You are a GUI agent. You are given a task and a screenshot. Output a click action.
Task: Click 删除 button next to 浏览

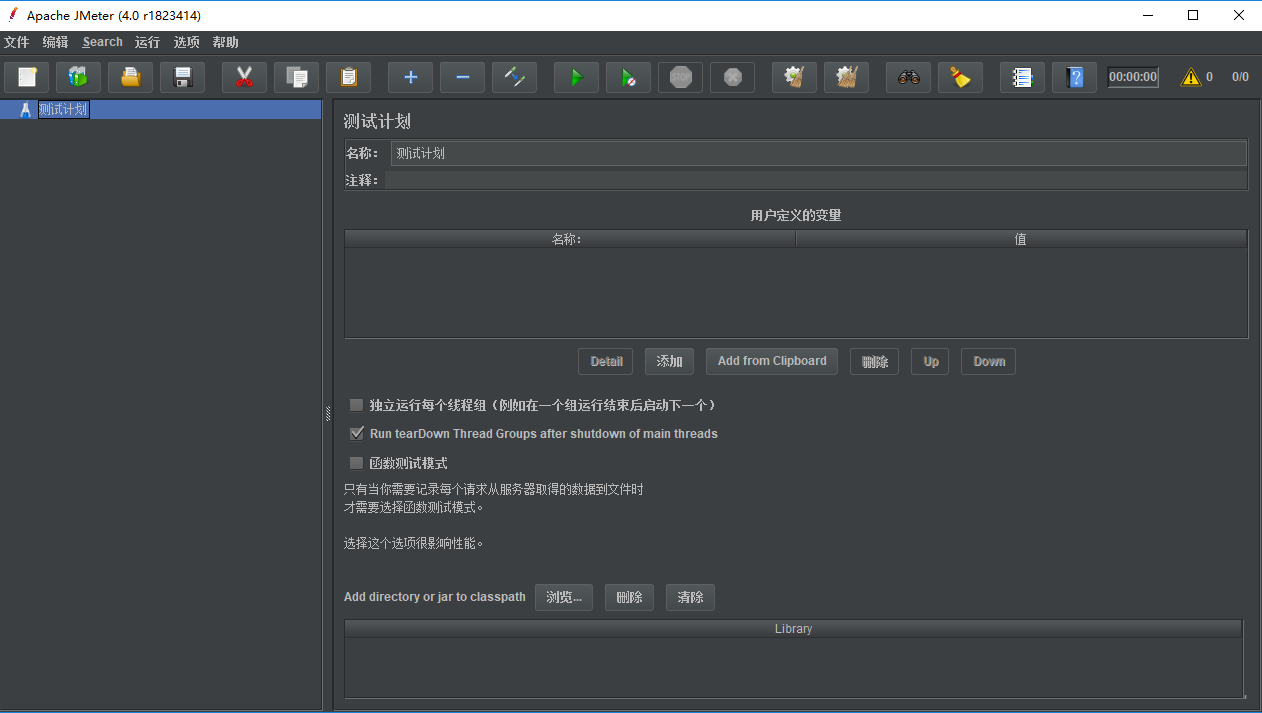(x=630, y=597)
